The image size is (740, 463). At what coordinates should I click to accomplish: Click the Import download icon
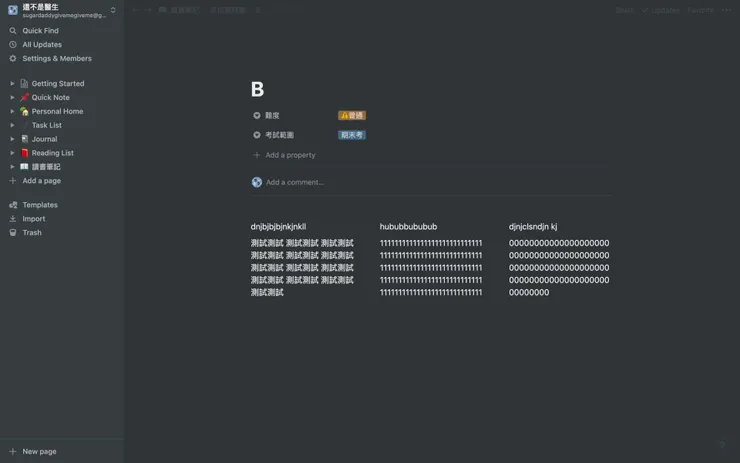click(x=13, y=219)
